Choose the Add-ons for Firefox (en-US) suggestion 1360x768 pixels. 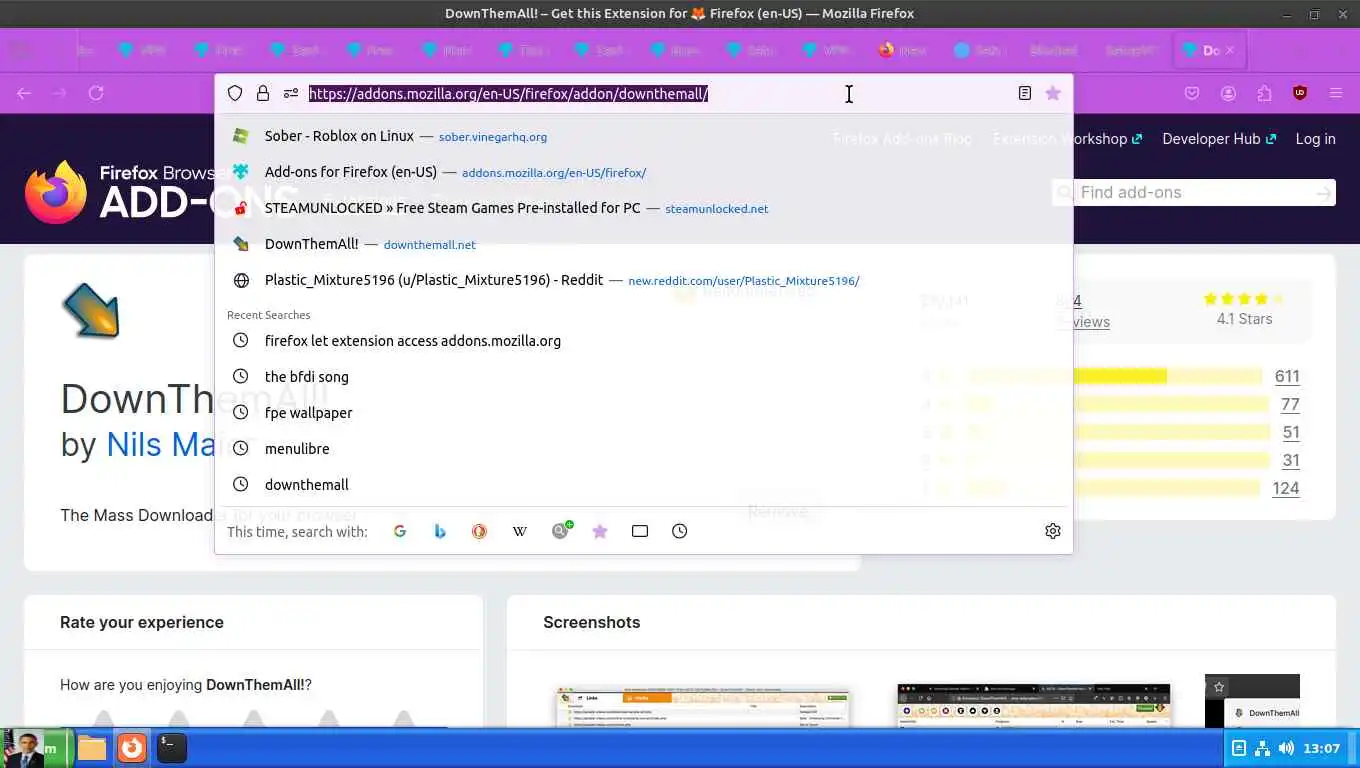click(644, 172)
